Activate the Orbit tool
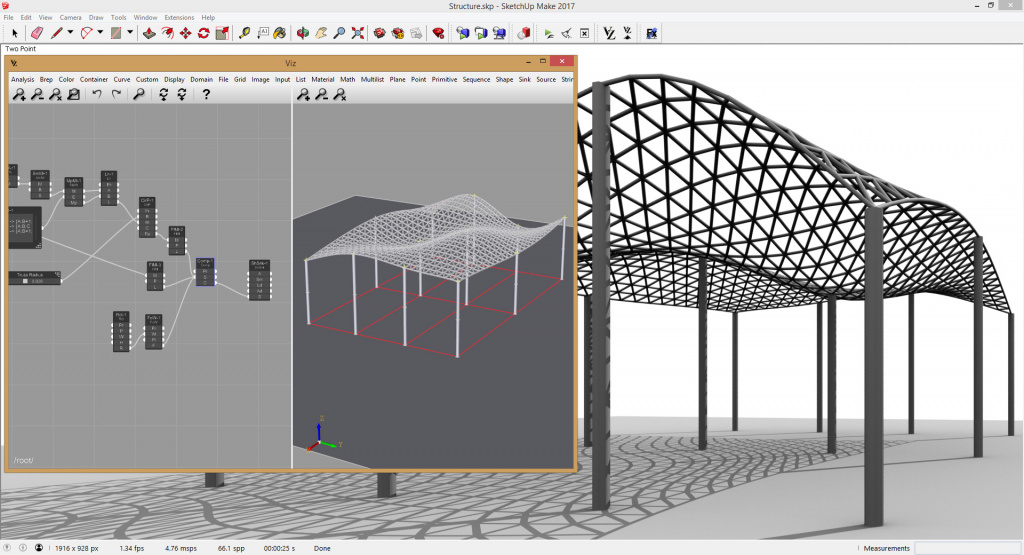 [303, 33]
